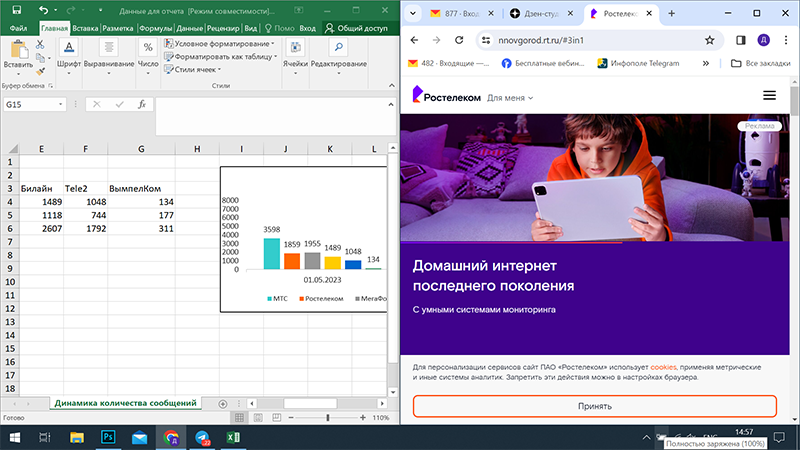Cut selection with the scissors icon
This screenshot has height=450, width=800.
click(40, 45)
